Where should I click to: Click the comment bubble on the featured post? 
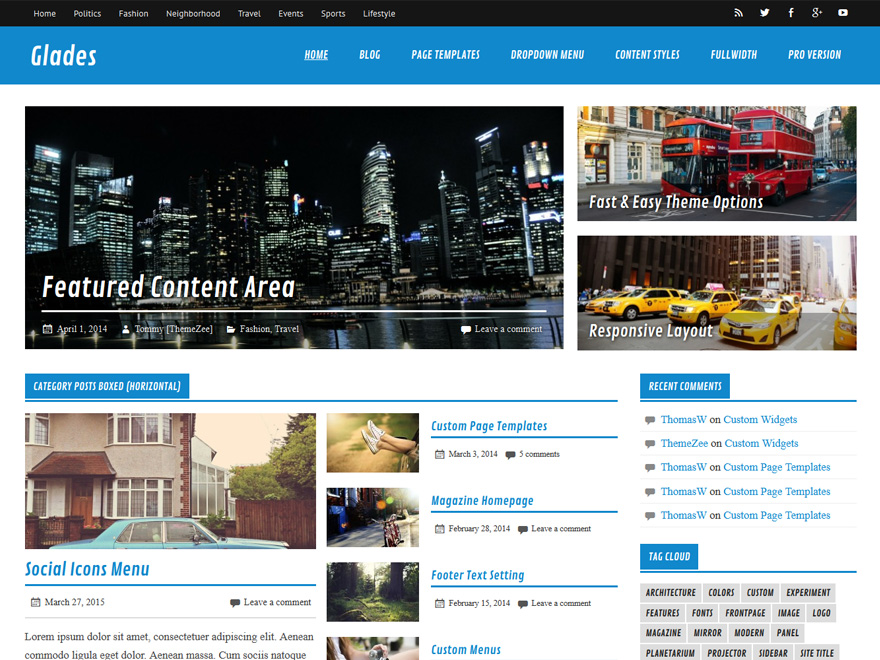click(466, 328)
